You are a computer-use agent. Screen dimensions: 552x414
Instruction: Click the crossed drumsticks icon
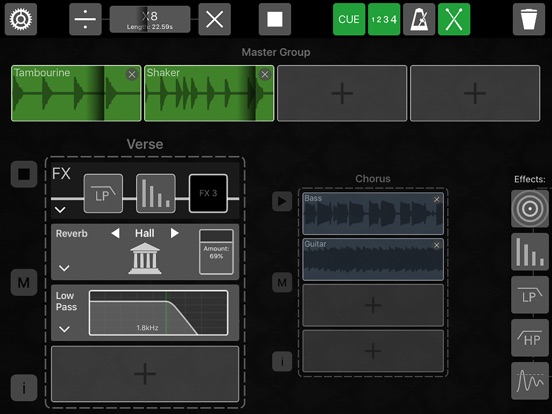point(454,19)
